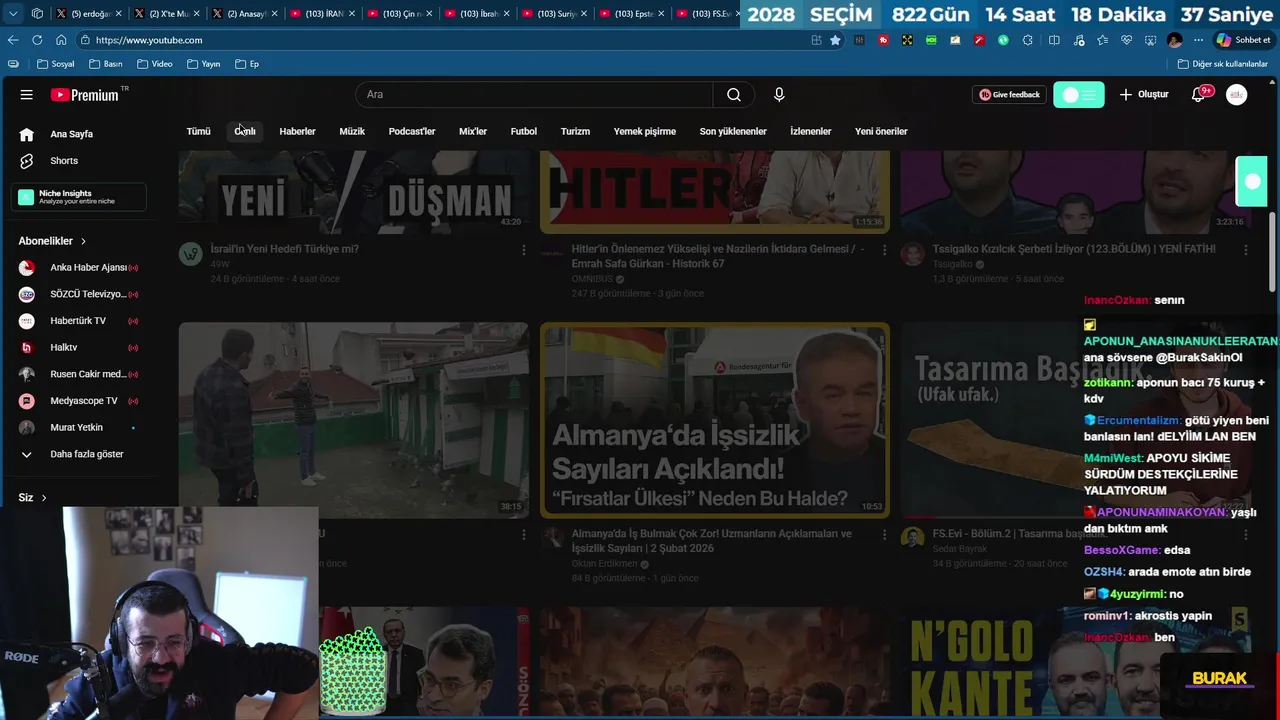Image resolution: width=1280 pixels, height=720 pixels.
Task: Open Murat Yetkin channel
Action: coord(78,428)
